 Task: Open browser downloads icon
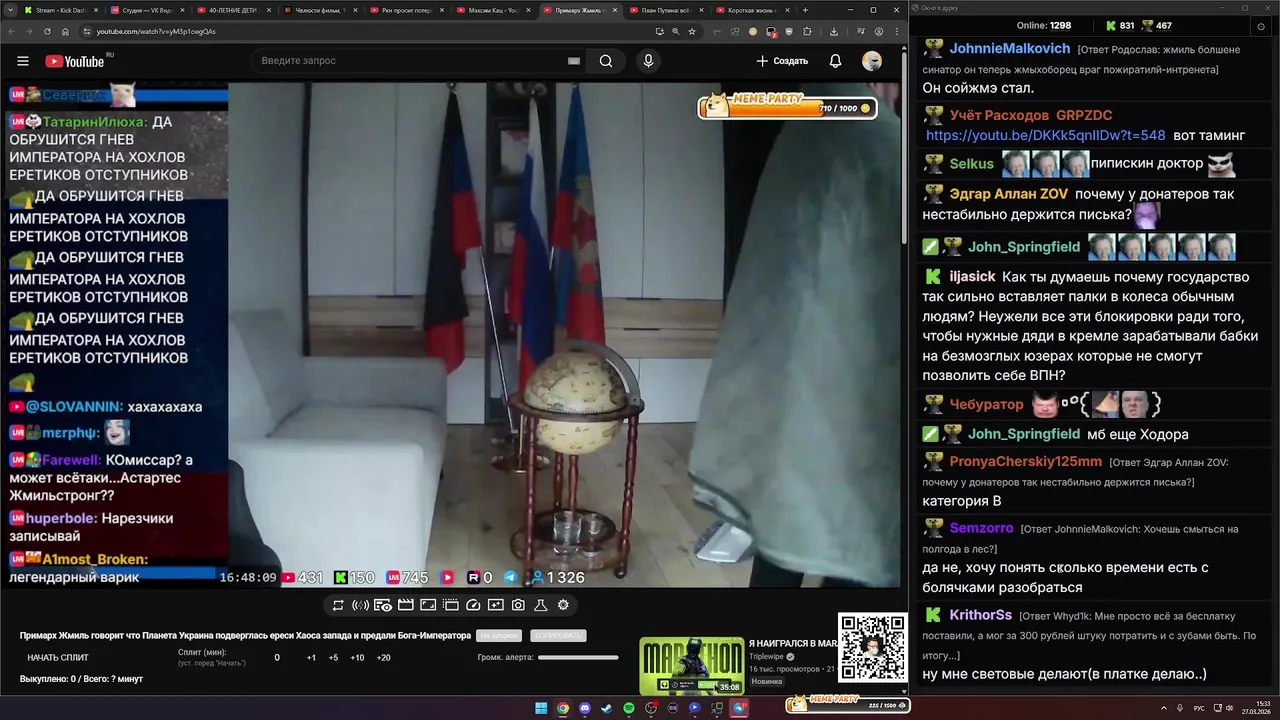pyautogui.click(x=834, y=31)
